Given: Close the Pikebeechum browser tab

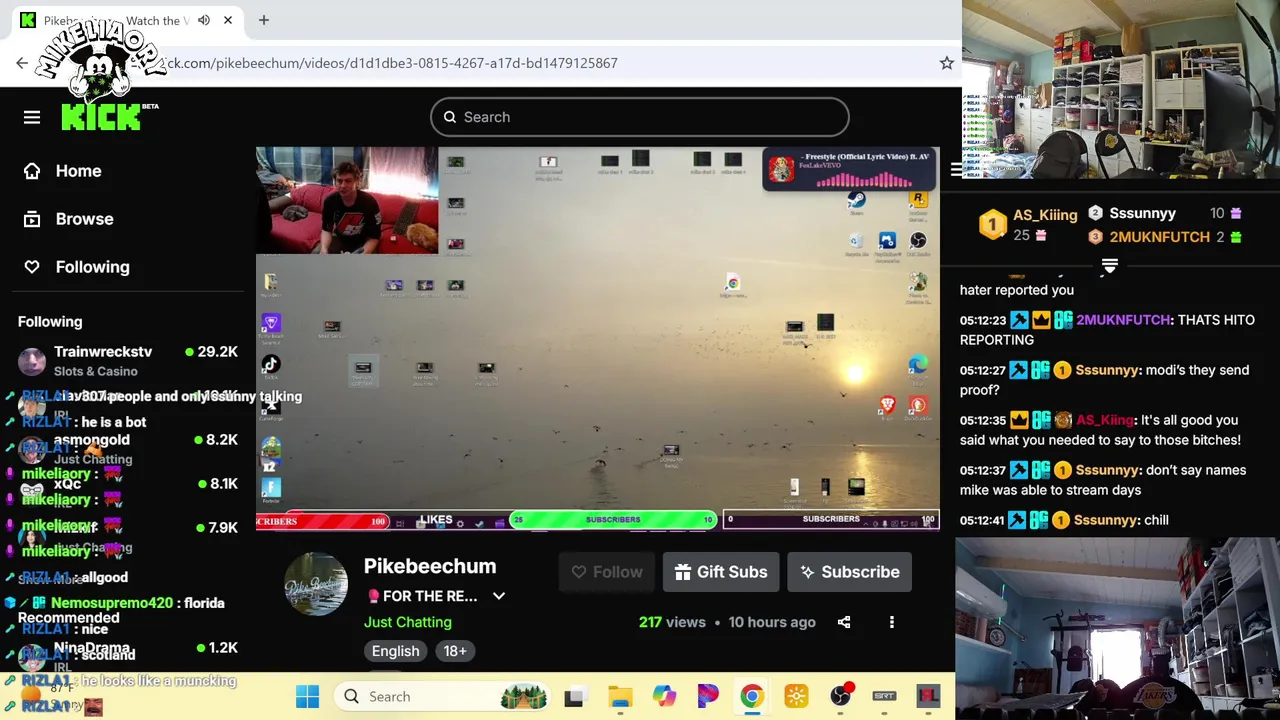Looking at the screenshot, I should coord(228,20).
